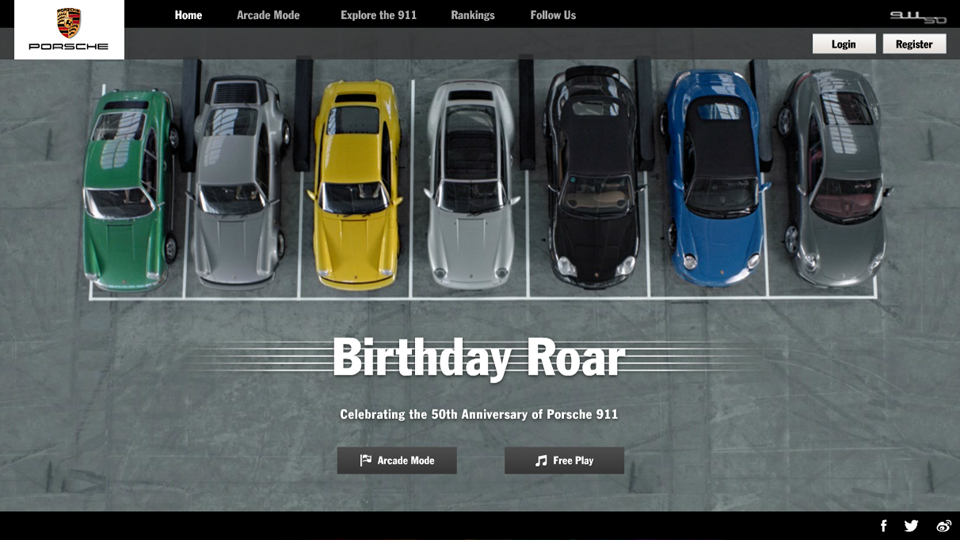Viewport: 960px width, 540px height.
Task: Select the Rankings menu item
Action: [x=472, y=15]
